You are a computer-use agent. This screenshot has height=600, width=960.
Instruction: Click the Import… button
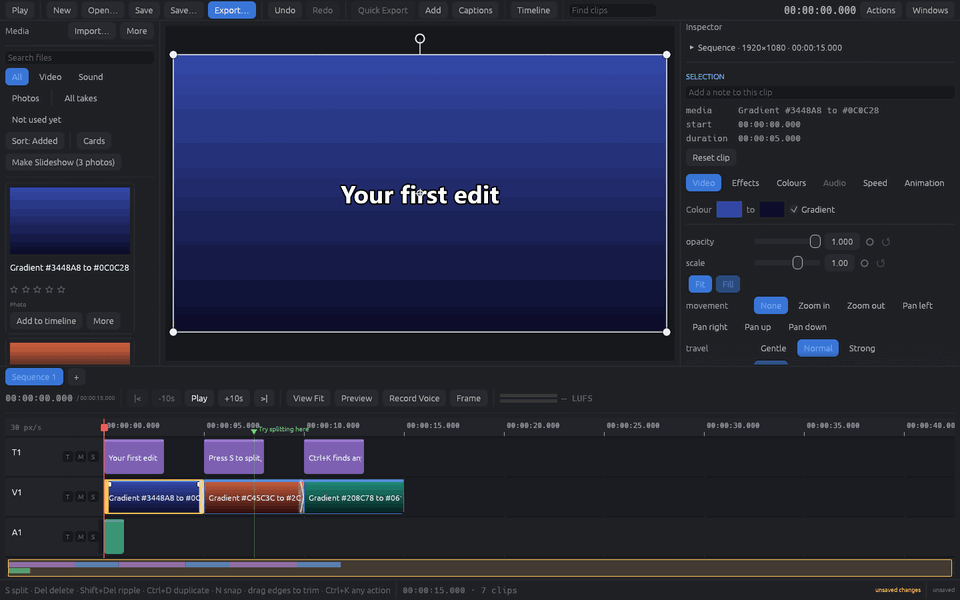click(x=92, y=31)
